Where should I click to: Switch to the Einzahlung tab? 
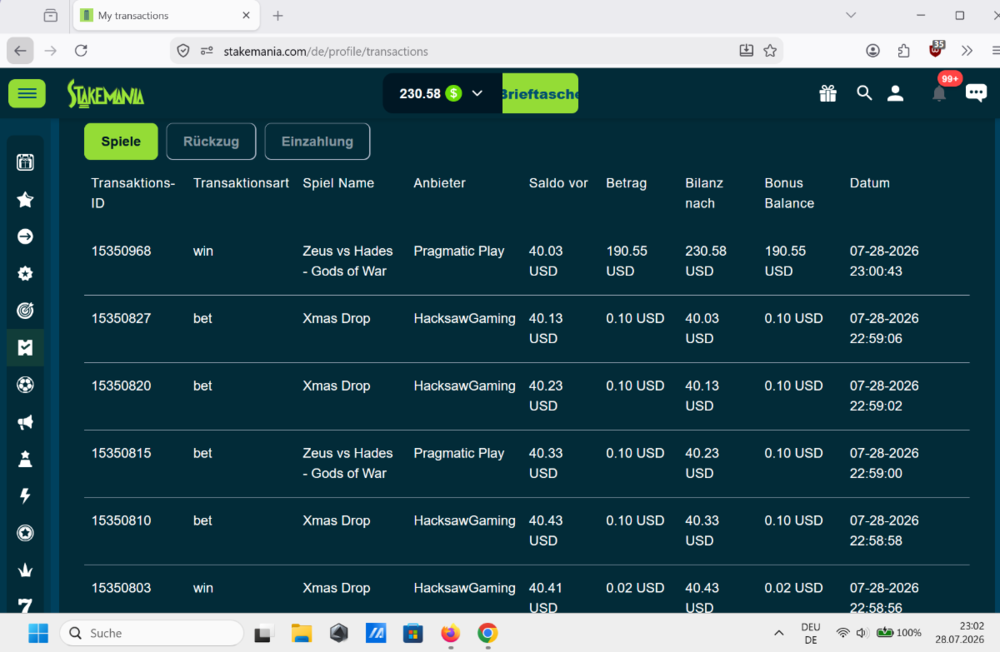(318, 142)
